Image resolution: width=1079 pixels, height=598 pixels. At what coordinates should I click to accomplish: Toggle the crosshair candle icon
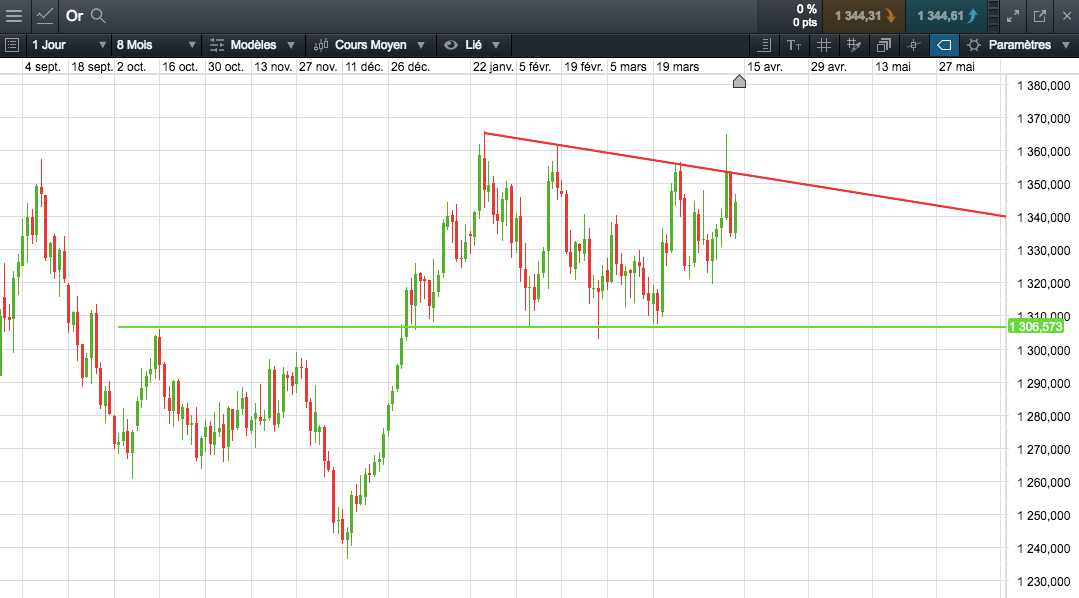[914, 45]
